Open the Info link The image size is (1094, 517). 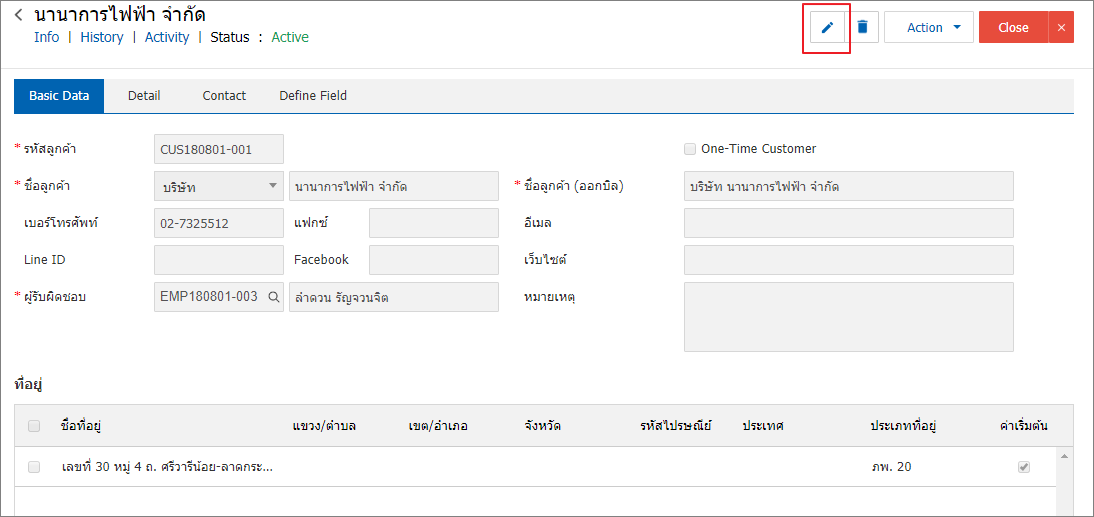click(x=47, y=37)
